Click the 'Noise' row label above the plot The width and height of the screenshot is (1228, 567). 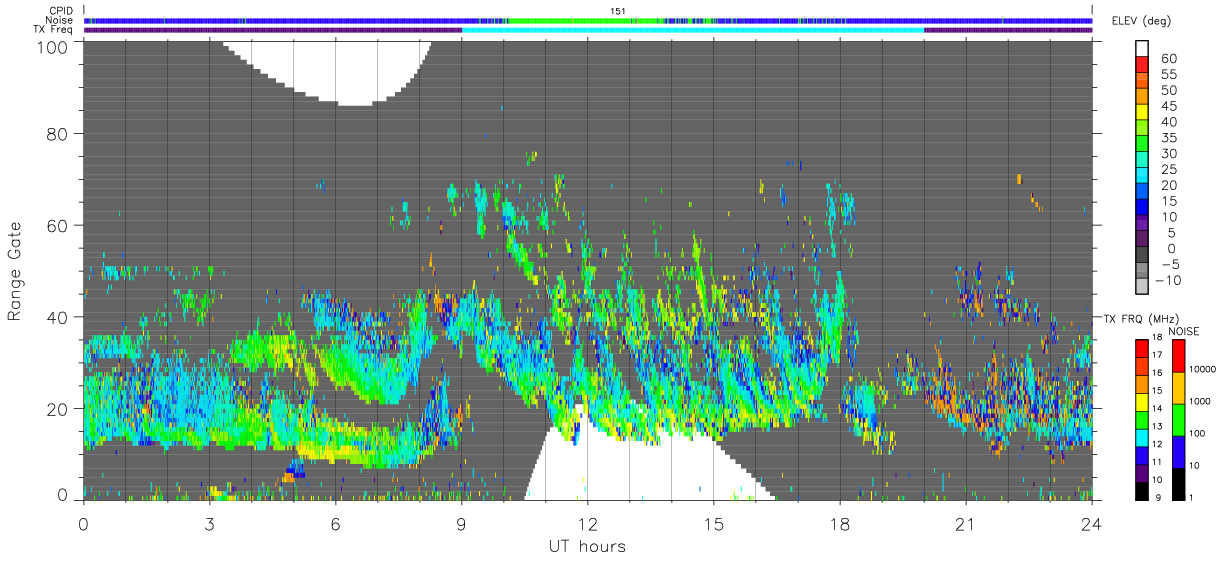point(59,20)
